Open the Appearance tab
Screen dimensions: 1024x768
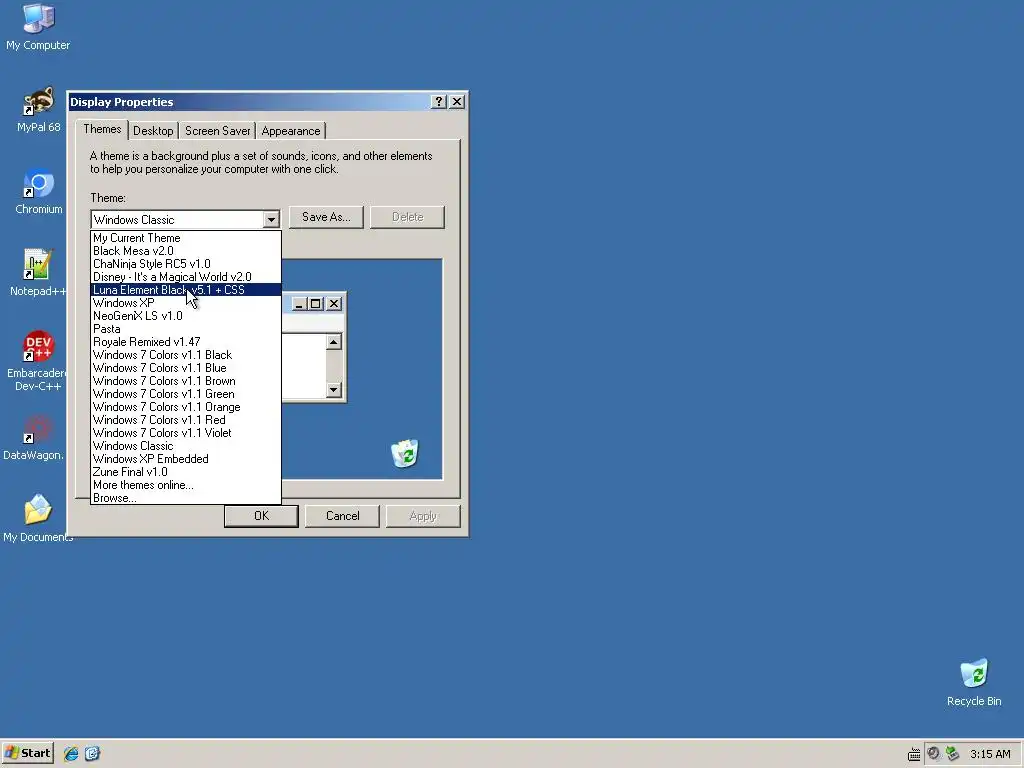[x=291, y=131]
